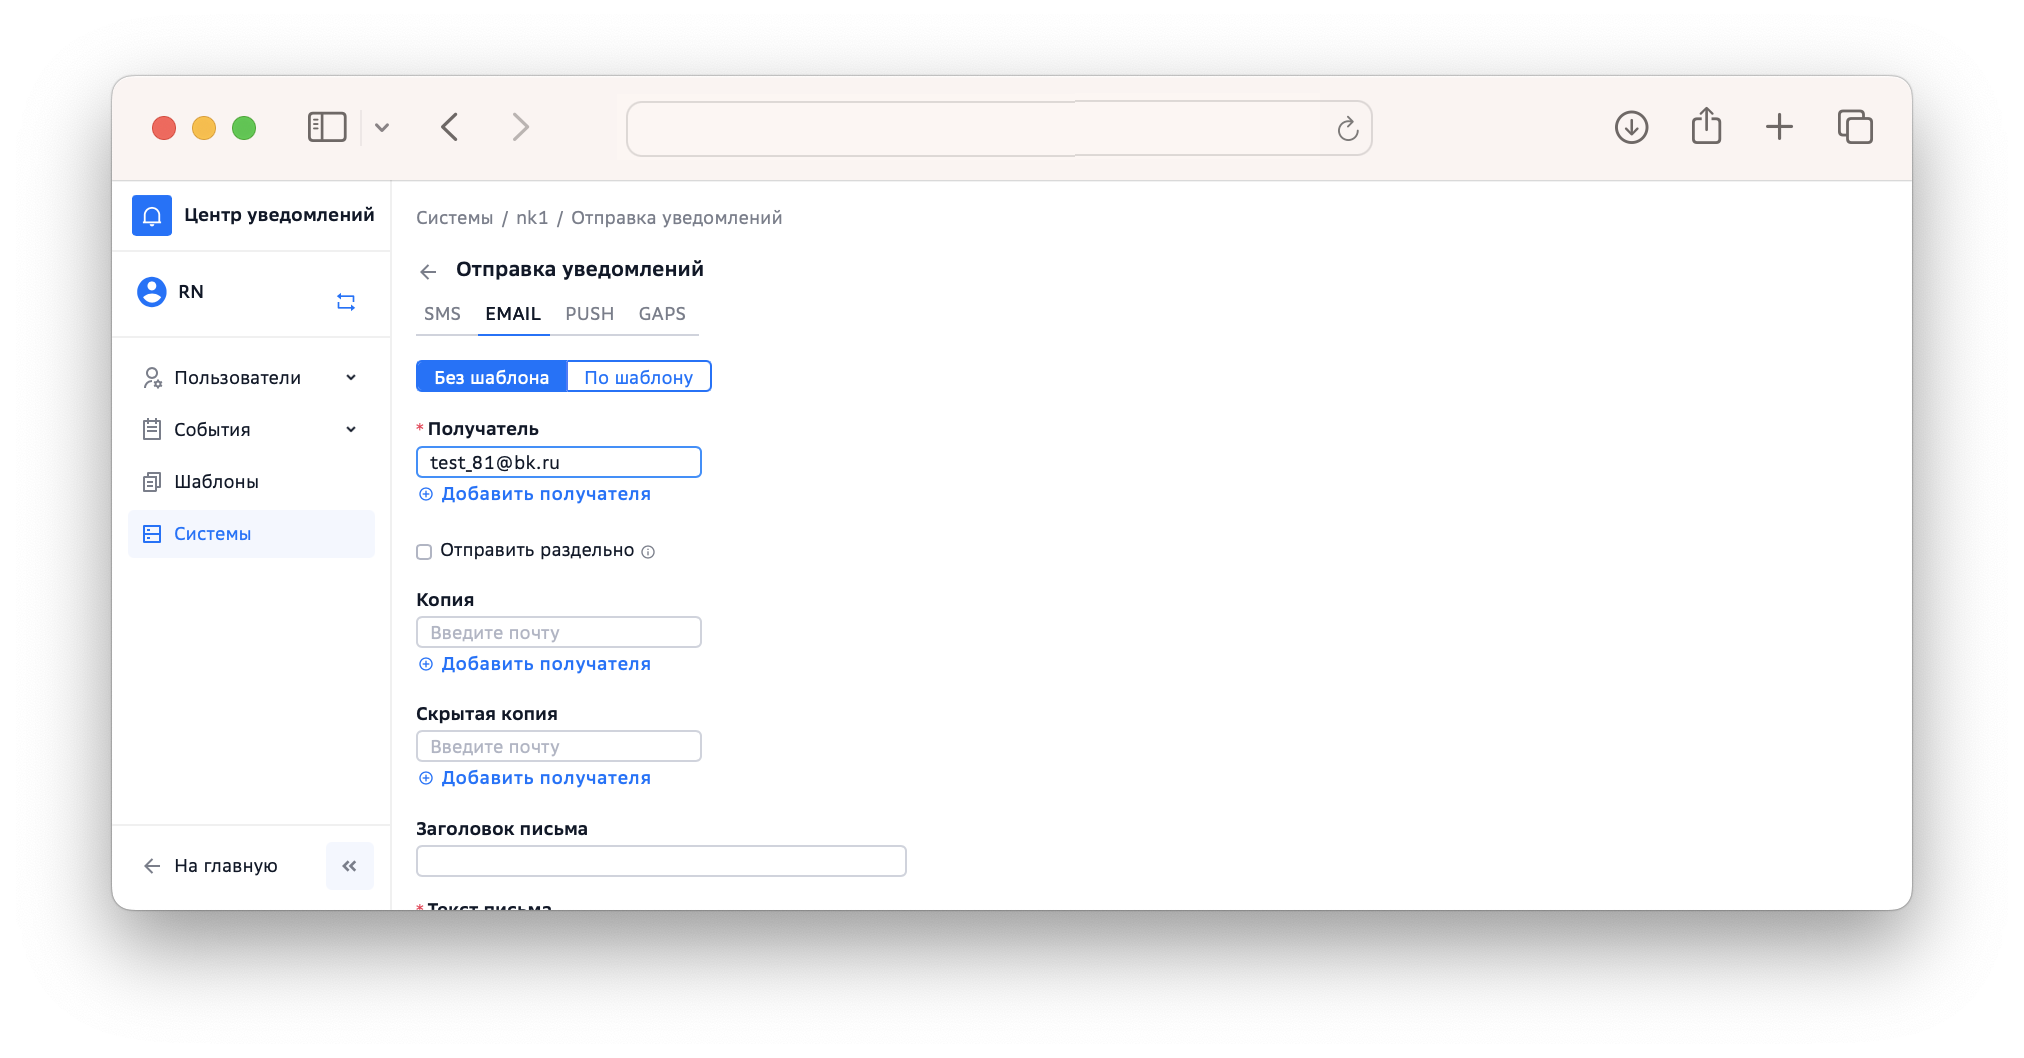Screen dimensions: 2024x1058
Task: Click the Получатель email input field
Action: [x=559, y=462]
